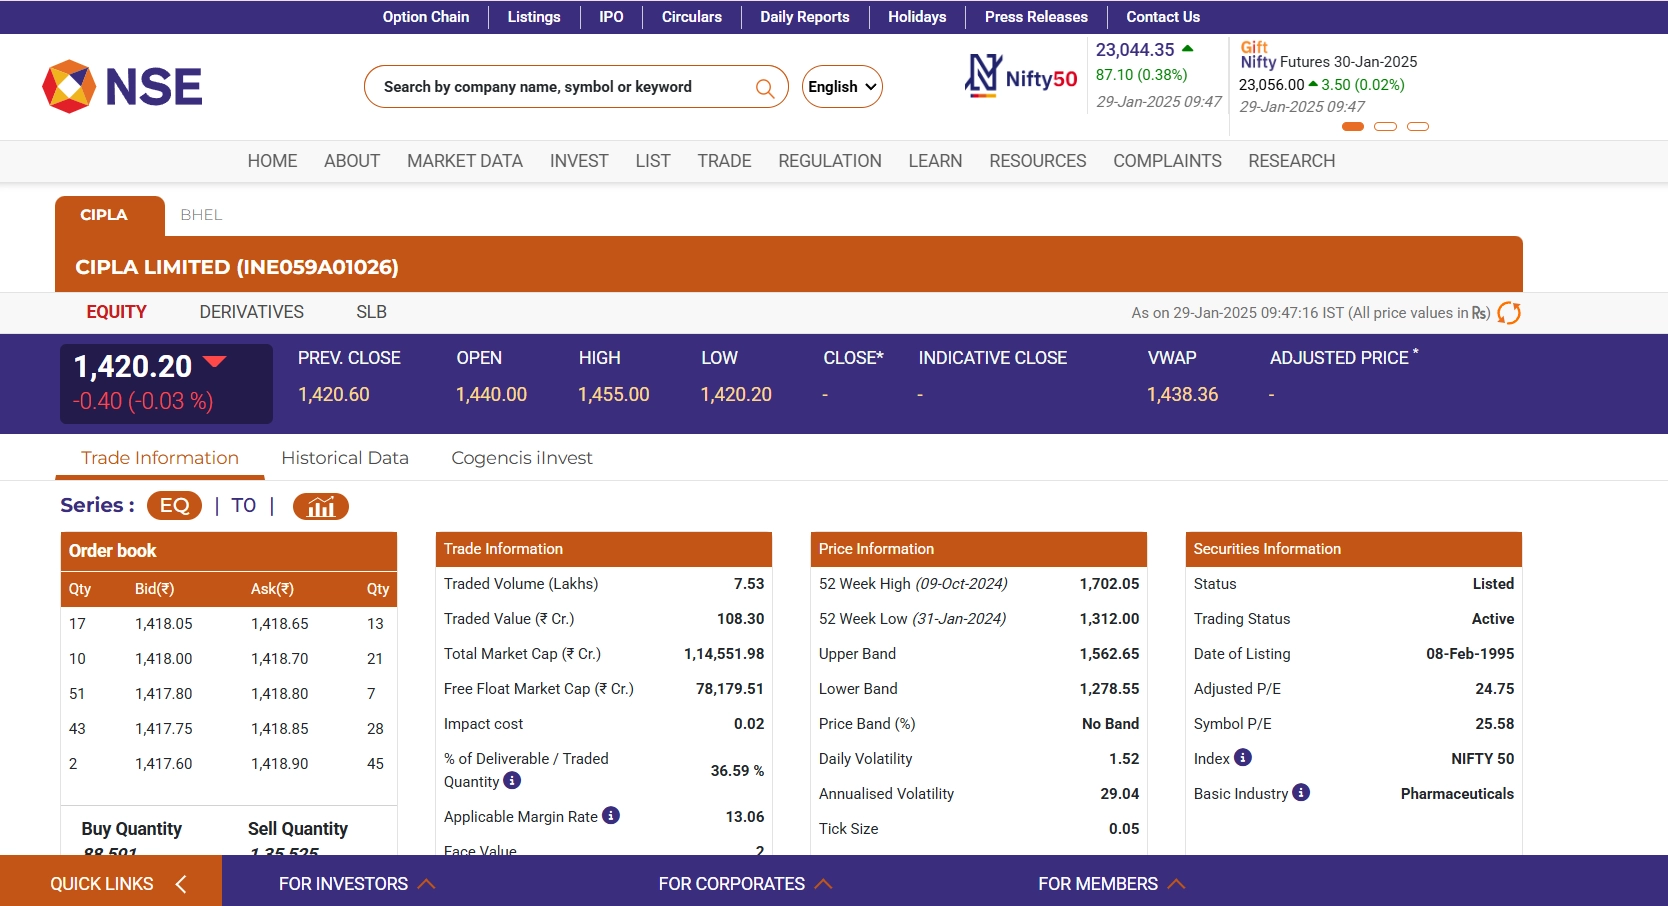Click the info icon next to Index
Screen dimensions: 1668x906
click(x=1243, y=758)
